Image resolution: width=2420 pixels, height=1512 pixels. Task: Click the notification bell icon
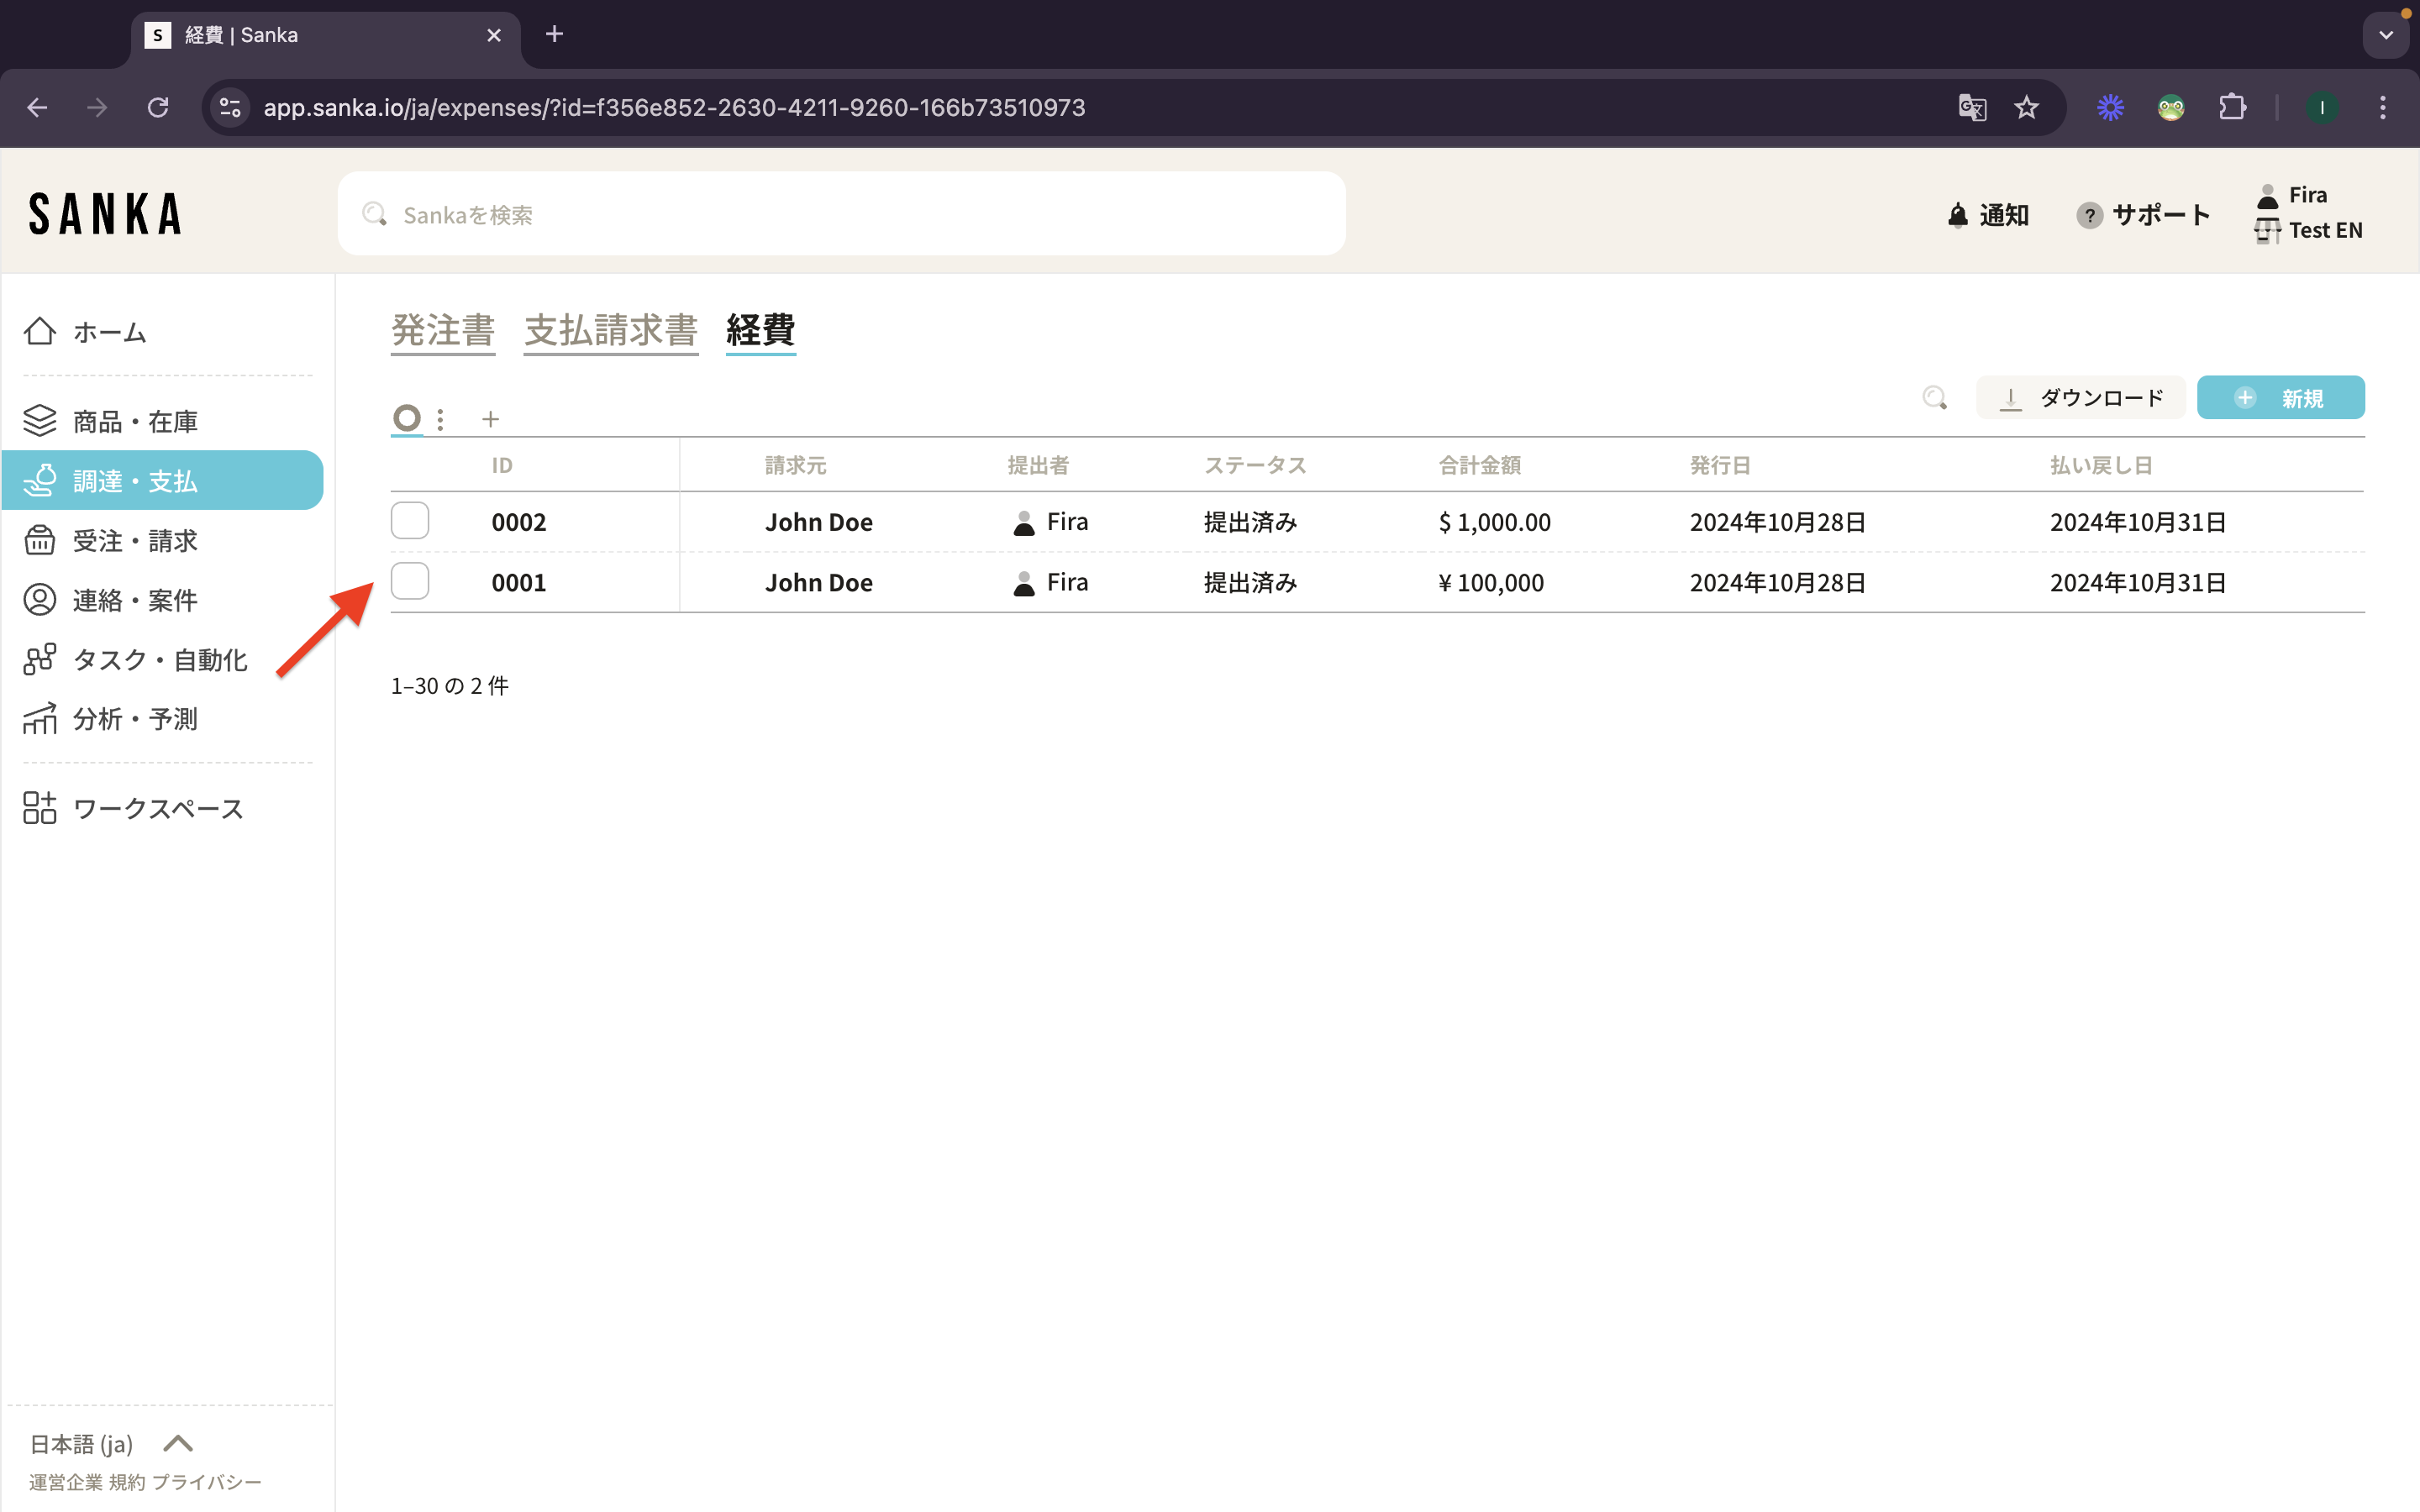(1957, 215)
